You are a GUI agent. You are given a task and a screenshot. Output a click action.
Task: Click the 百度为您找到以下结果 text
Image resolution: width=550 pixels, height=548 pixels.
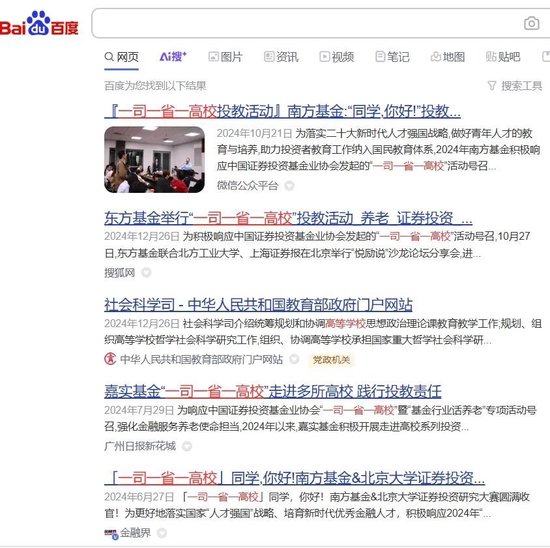(155, 86)
